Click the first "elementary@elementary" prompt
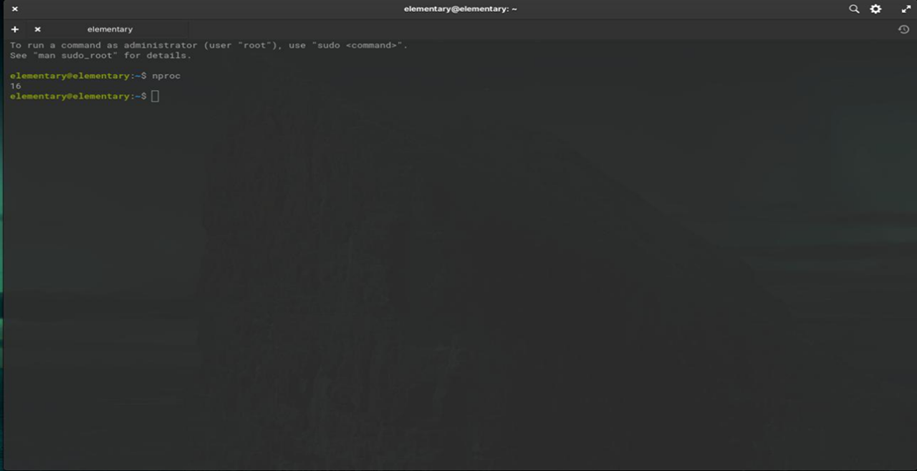The image size is (917, 471). [x=70, y=76]
